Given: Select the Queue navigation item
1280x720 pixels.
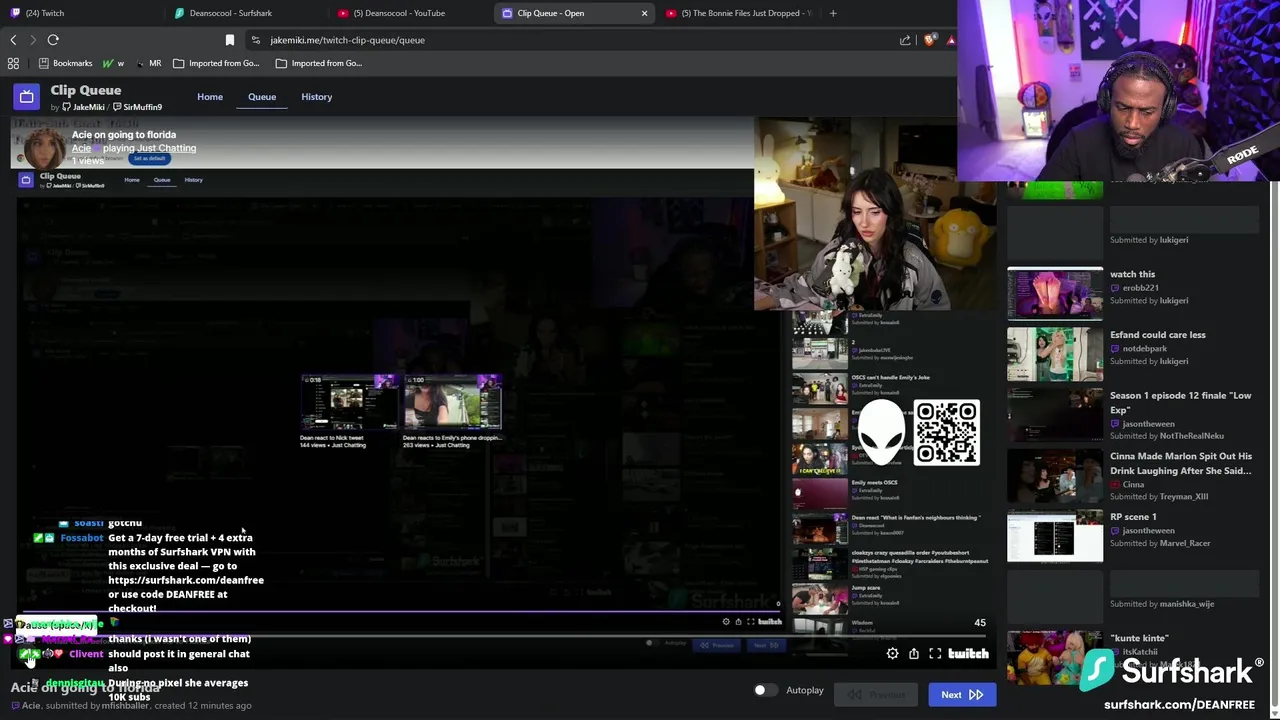Looking at the screenshot, I should point(262,97).
